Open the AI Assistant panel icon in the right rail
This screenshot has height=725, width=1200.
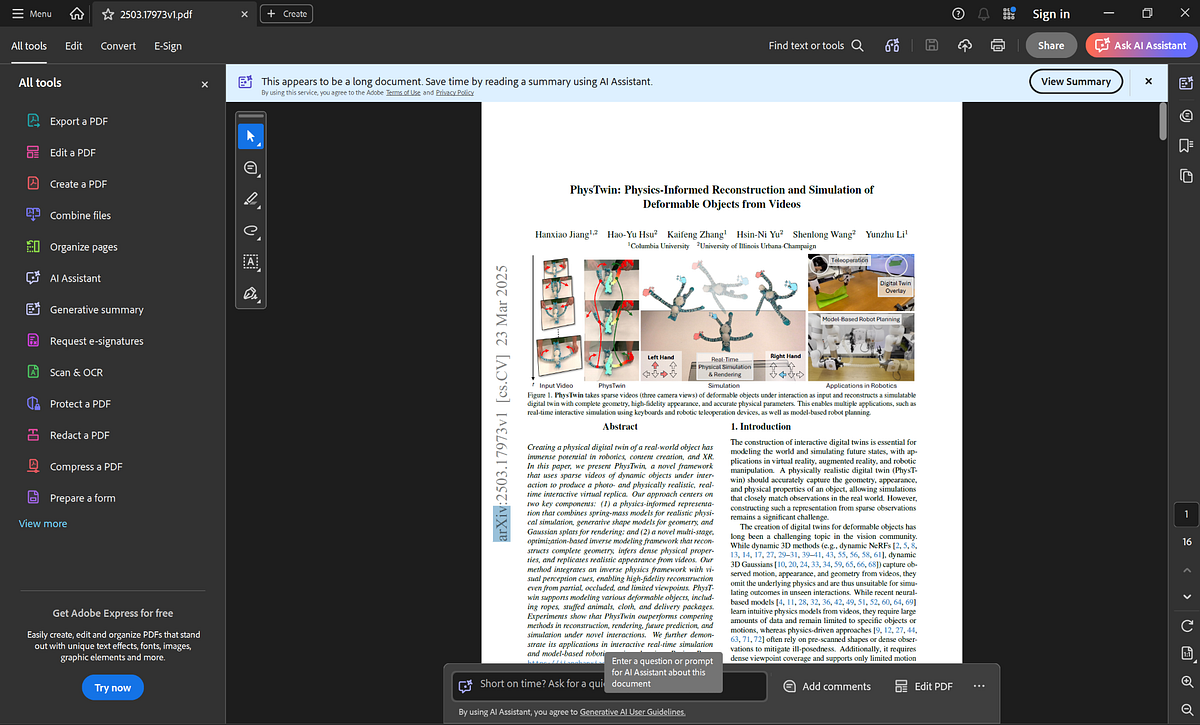1186,82
